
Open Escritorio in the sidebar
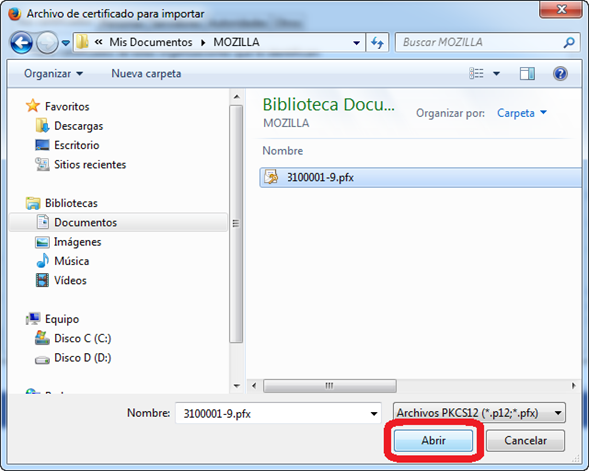(77, 145)
